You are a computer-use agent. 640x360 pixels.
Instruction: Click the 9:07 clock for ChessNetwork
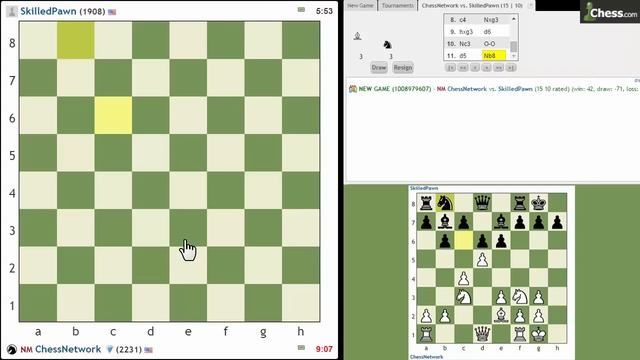(324, 349)
